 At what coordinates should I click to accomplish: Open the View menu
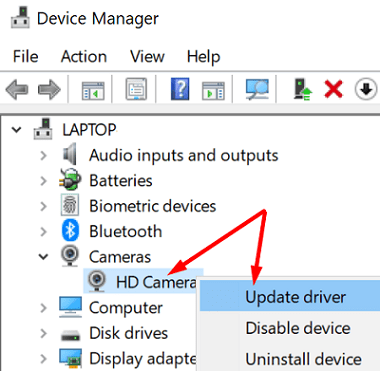point(147,56)
